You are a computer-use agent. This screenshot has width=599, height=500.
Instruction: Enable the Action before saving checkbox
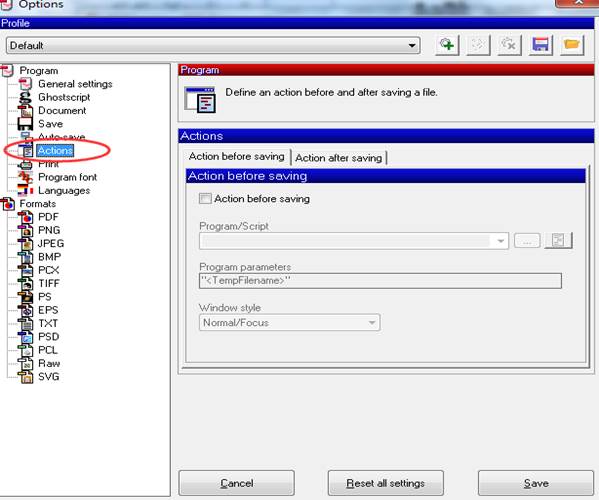click(205, 199)
